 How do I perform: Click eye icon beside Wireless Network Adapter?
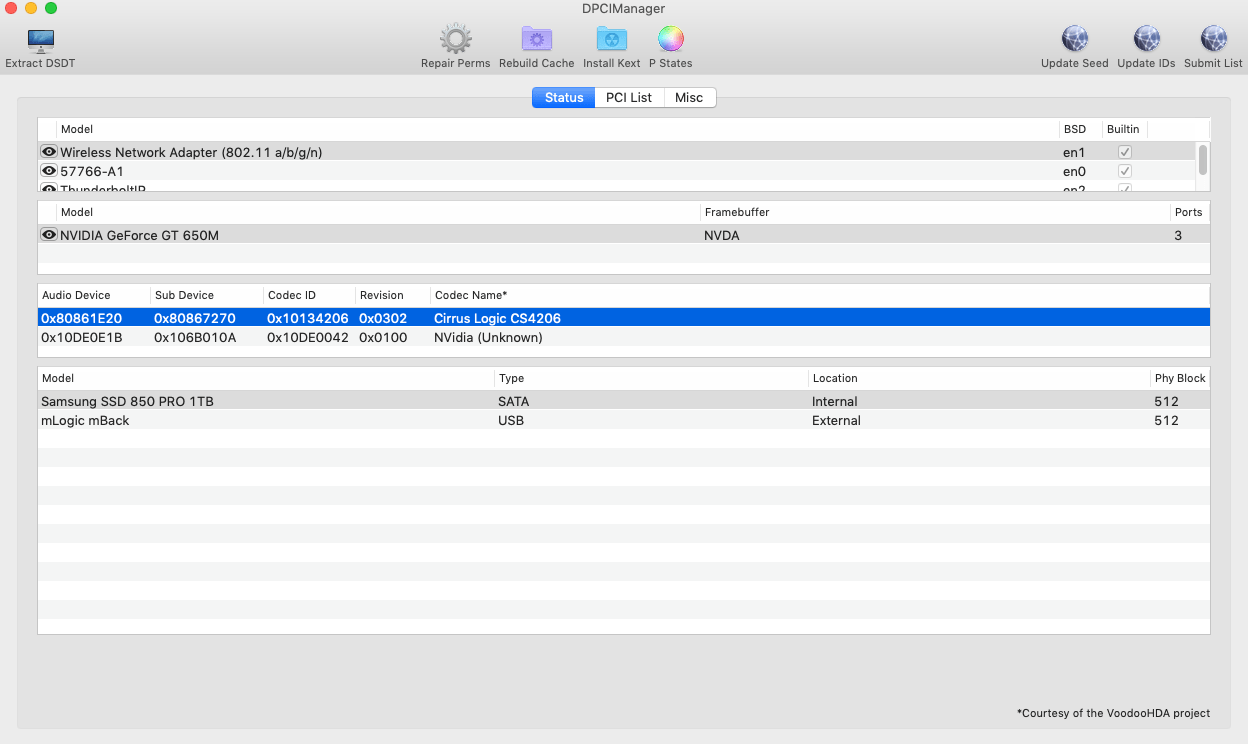49,151
